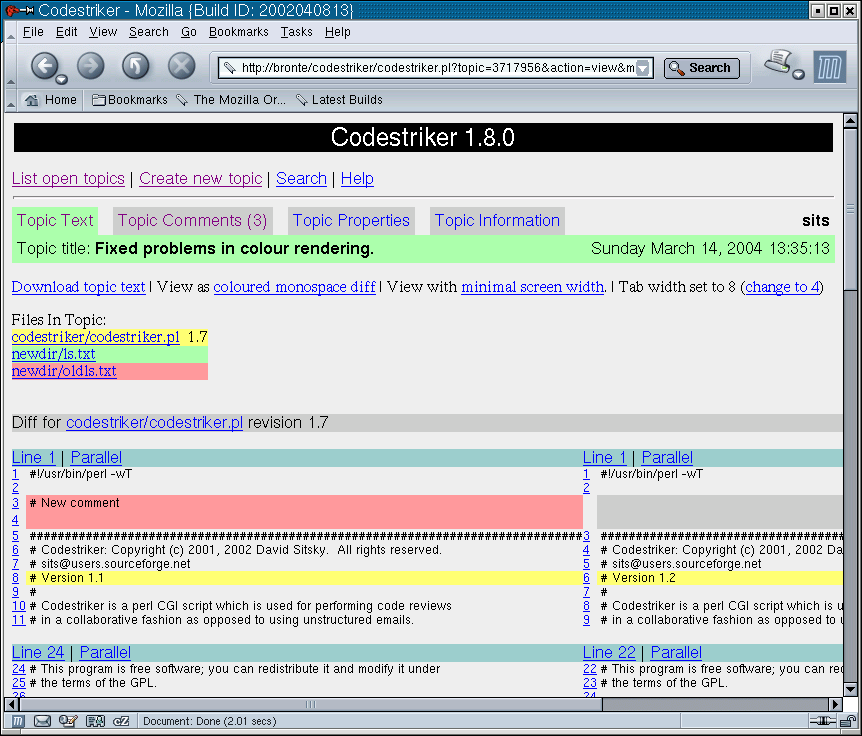Open the Topic Properties tab
The image size is (862, 736).
351,221
